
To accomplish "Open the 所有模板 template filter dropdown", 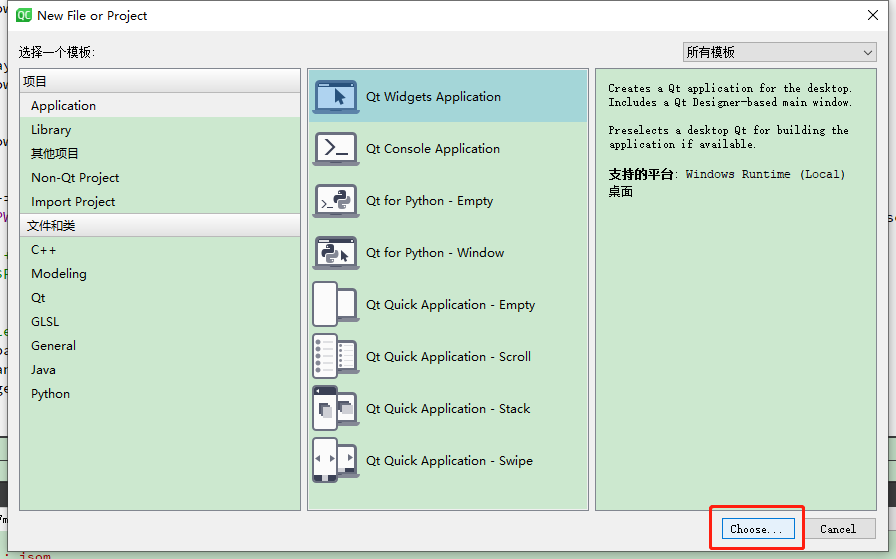I will (x=779, y=52).
